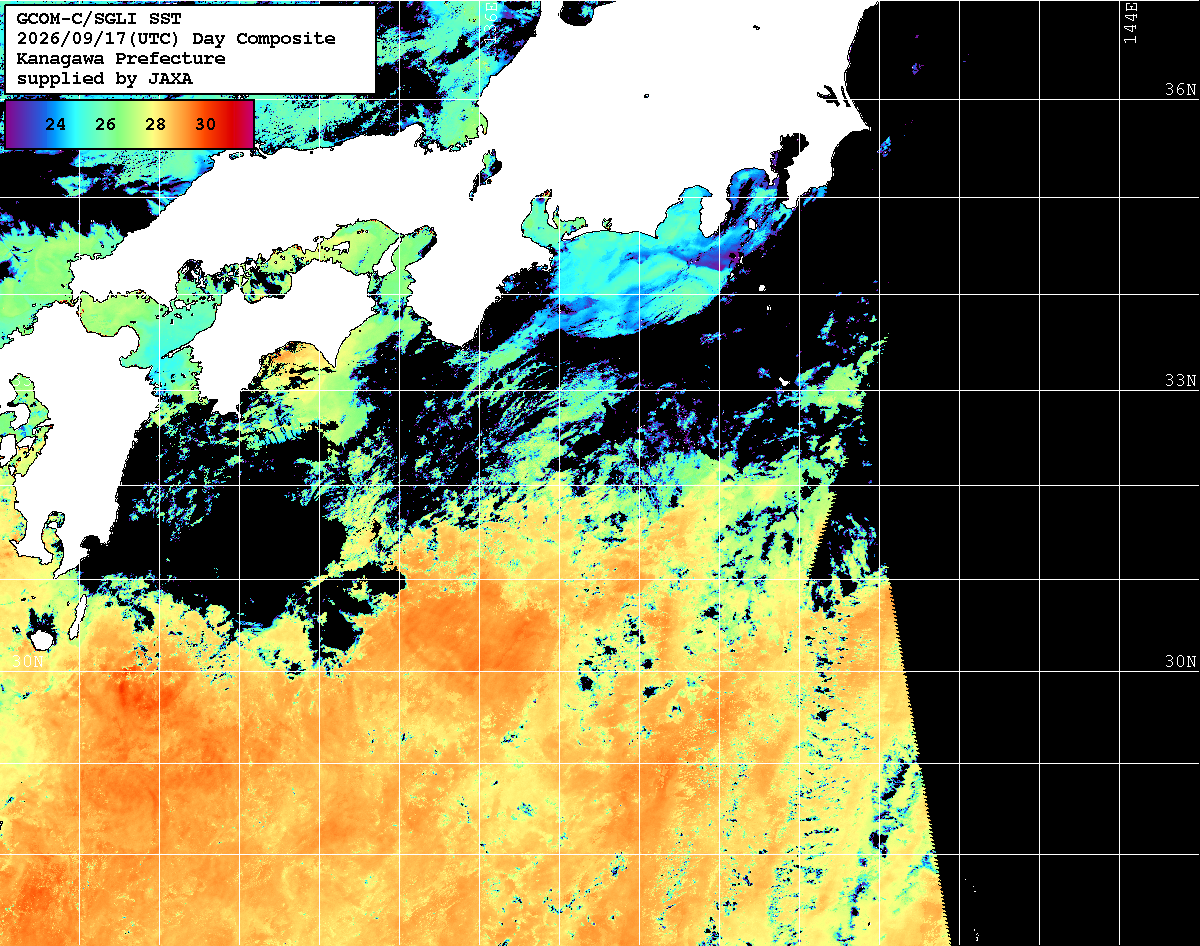1200x946 pixels.
Task: Click the 30N label on left edge
Action: pyautogui.click(x=28, y=662)
